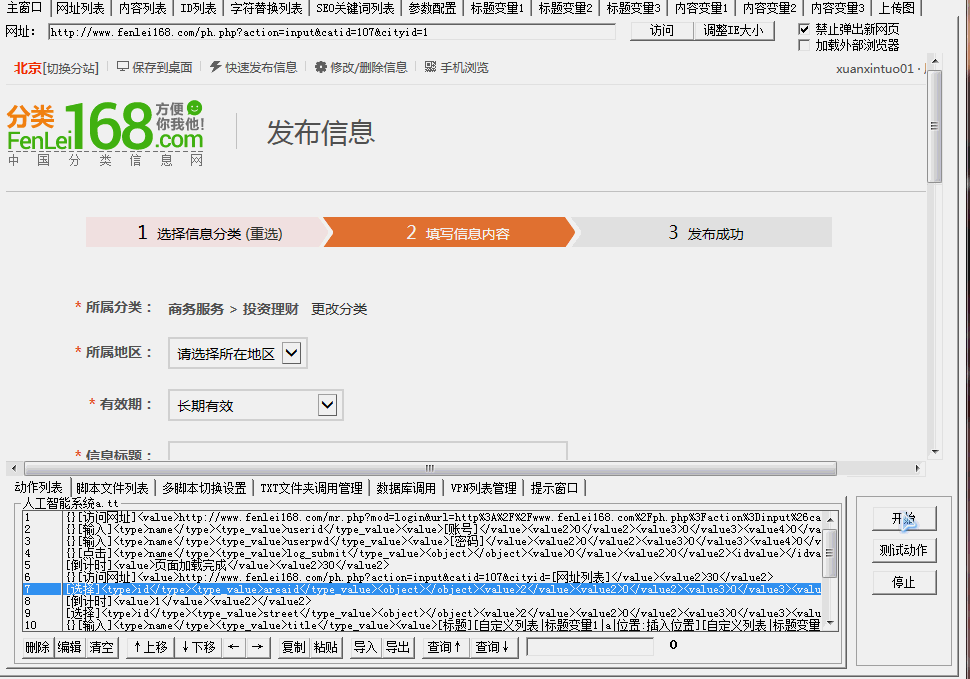Open the 请选择所在地区 dropdown
The height and width of the screenshot is (679, 970).
coord(238,353)
